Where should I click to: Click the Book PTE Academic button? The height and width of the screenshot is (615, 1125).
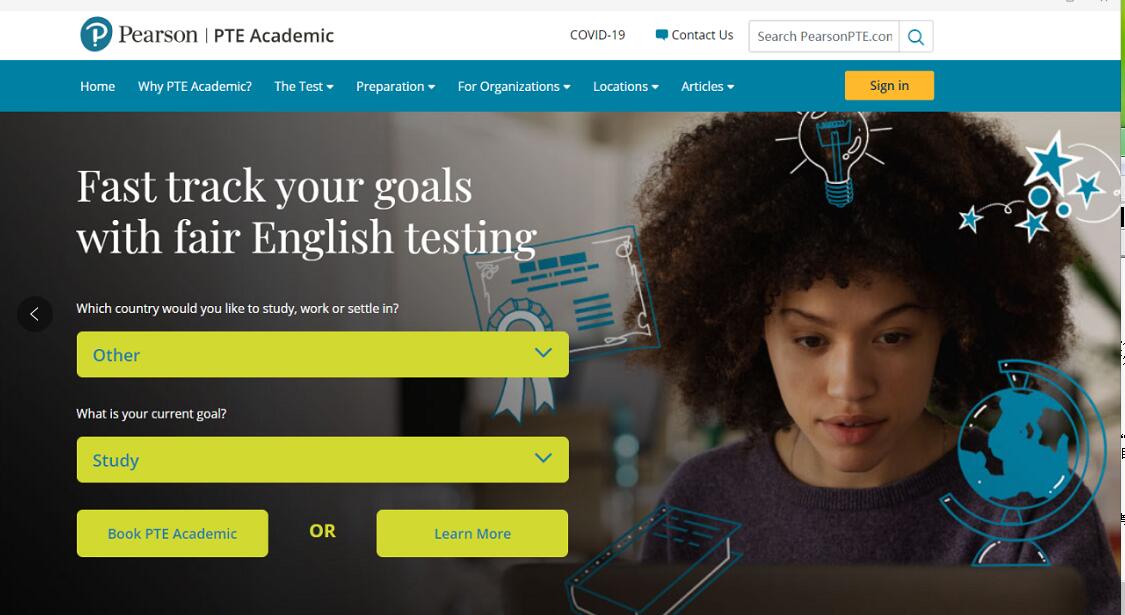click(172, 533)
